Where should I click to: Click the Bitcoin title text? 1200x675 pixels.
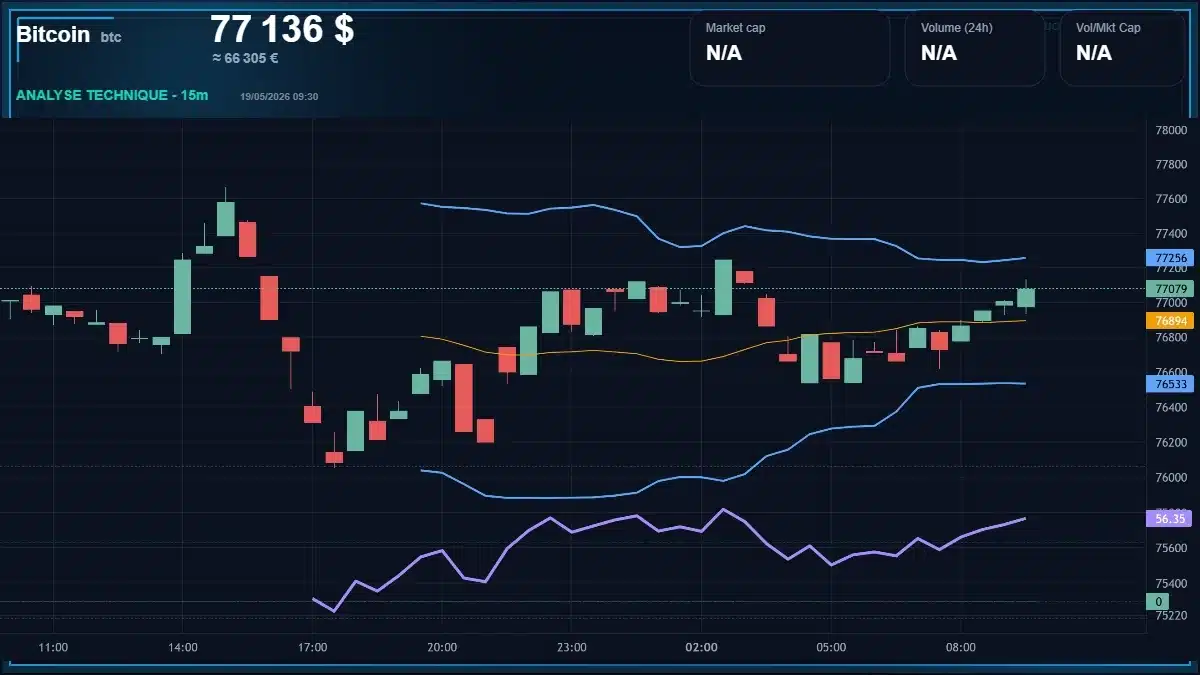(53, 34)
